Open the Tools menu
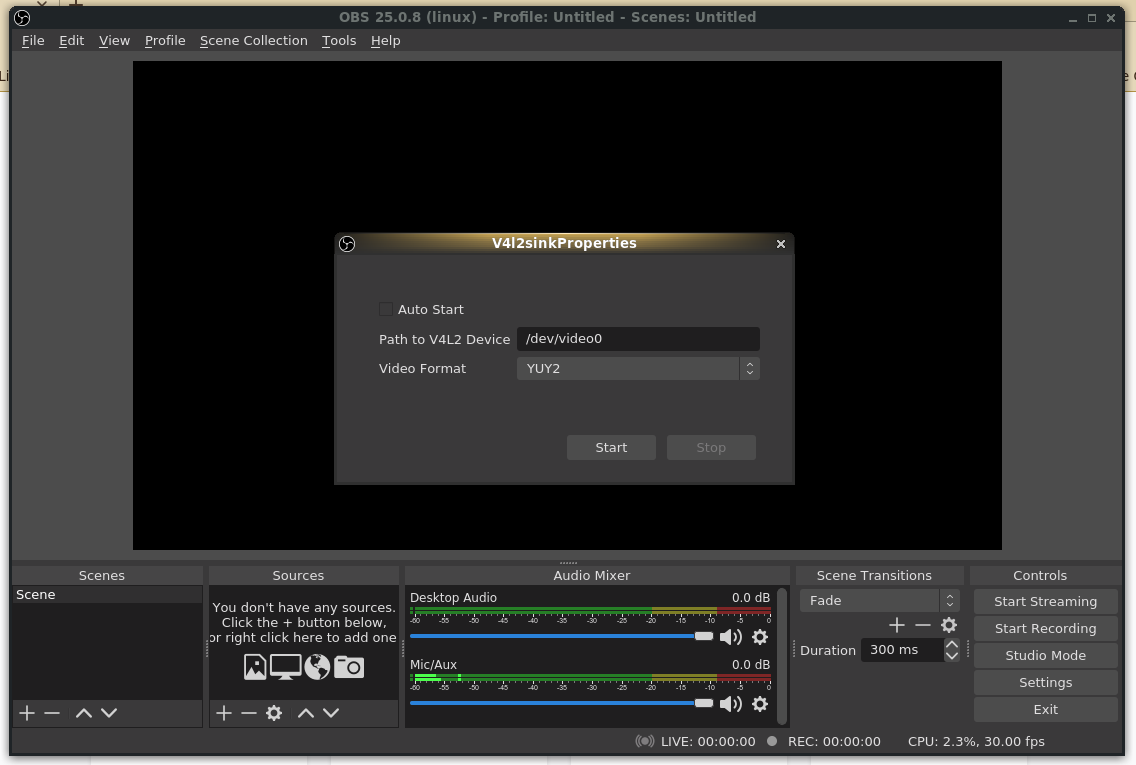 (x=339, y=41)
